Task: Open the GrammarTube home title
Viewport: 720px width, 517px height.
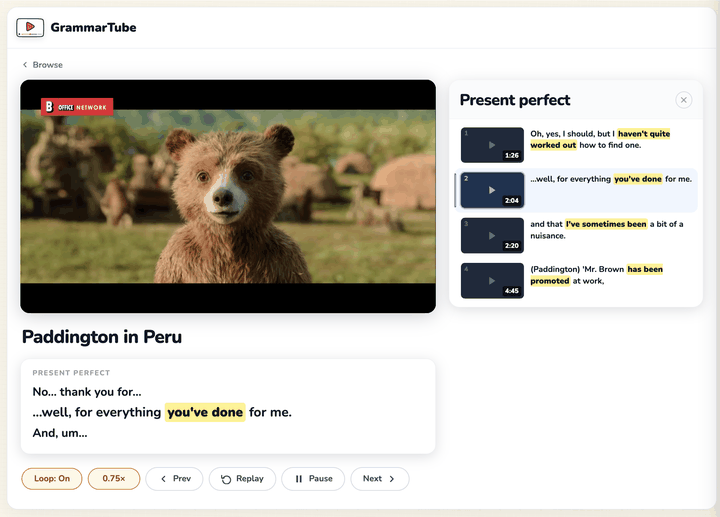Action: (93, 28)
